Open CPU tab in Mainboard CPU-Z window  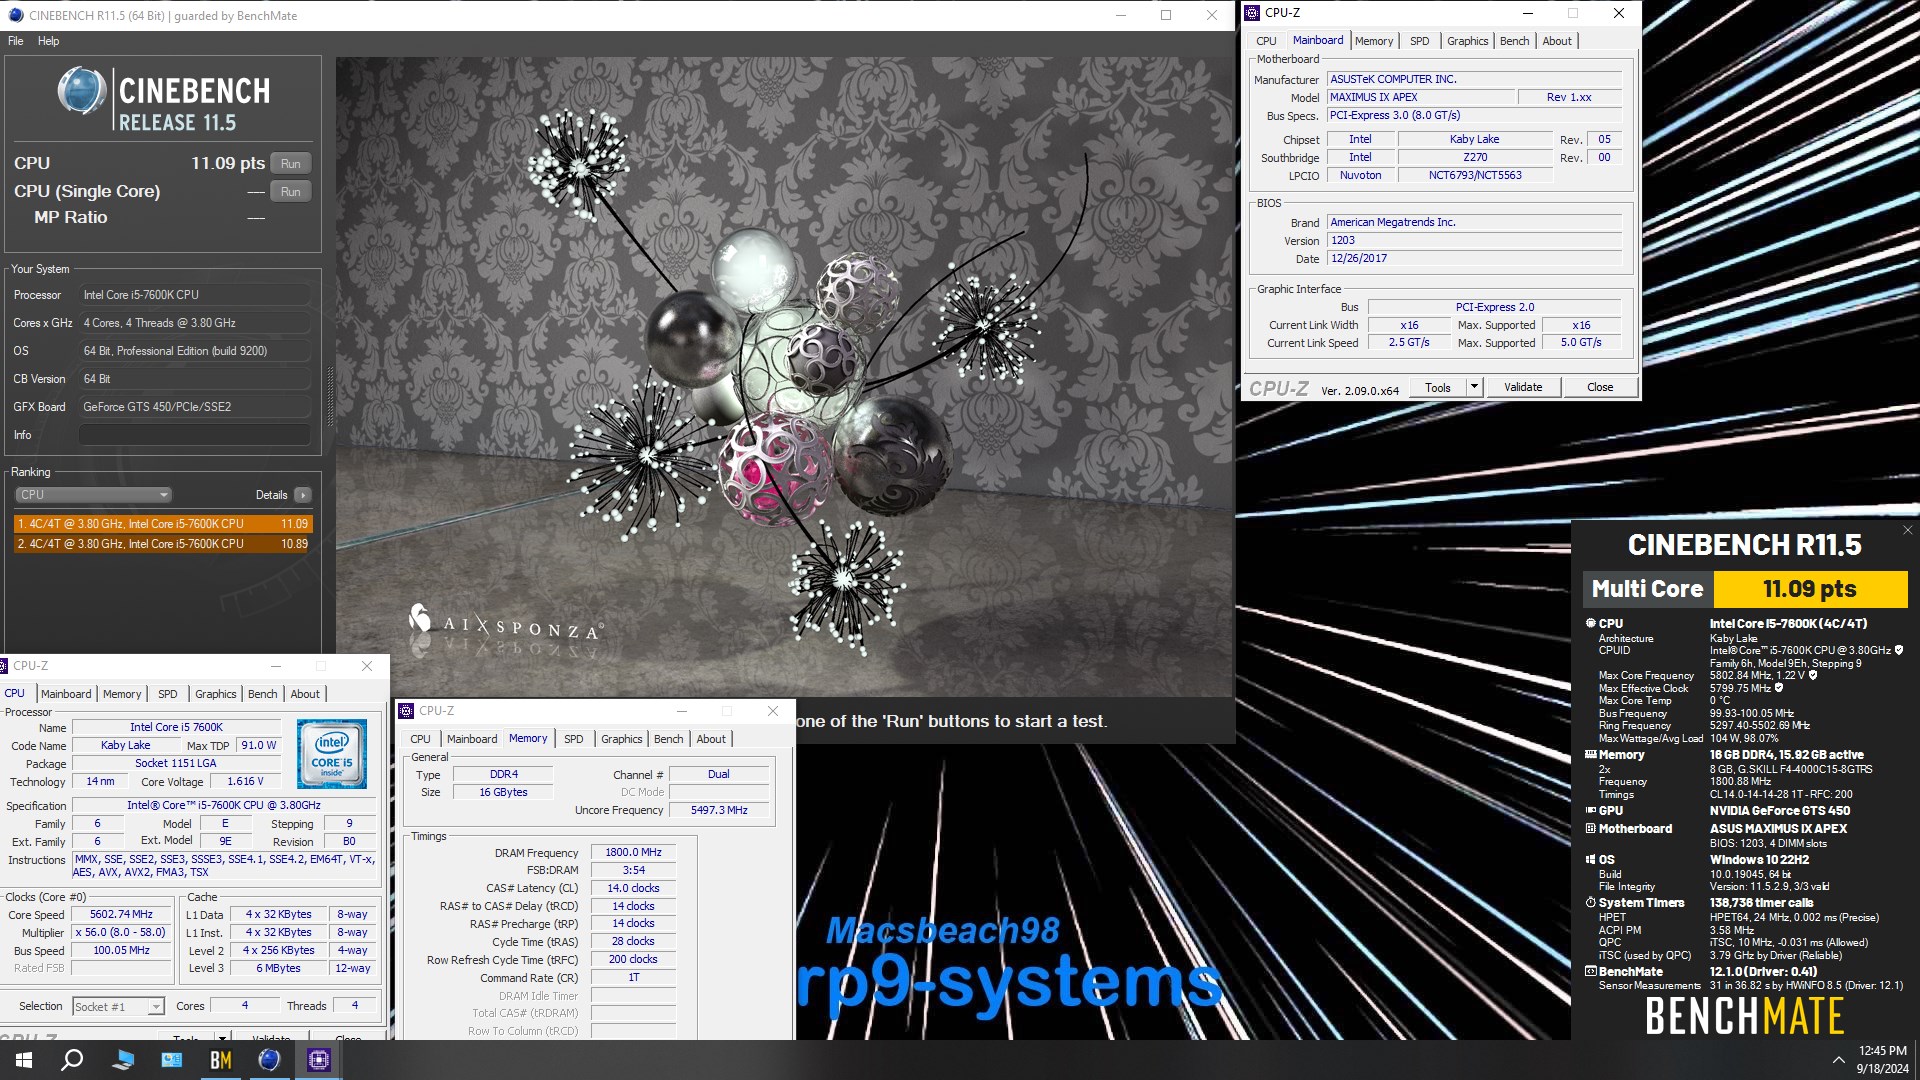1266,41
